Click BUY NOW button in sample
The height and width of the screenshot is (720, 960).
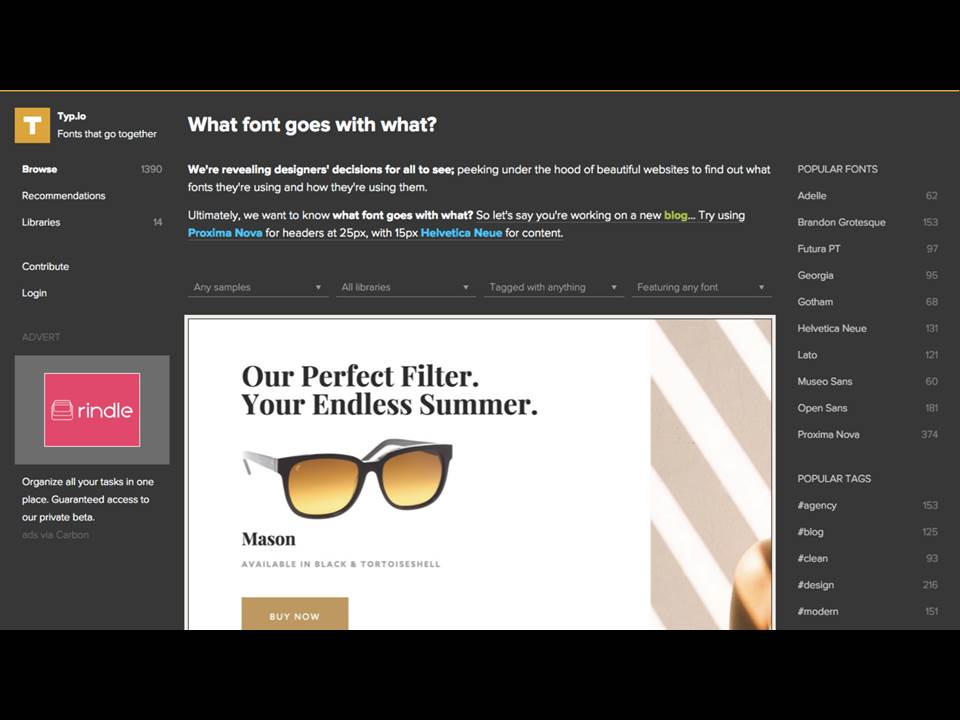pyautogui.click(x=294, y=613)
